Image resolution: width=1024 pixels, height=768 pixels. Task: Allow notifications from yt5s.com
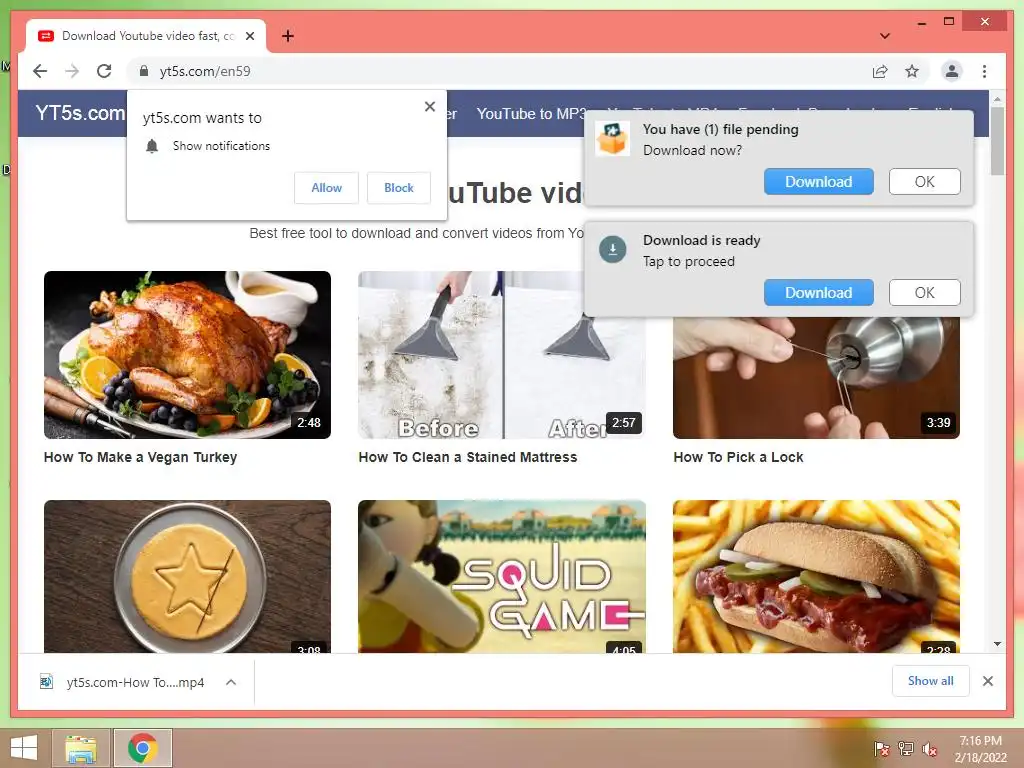326,188
